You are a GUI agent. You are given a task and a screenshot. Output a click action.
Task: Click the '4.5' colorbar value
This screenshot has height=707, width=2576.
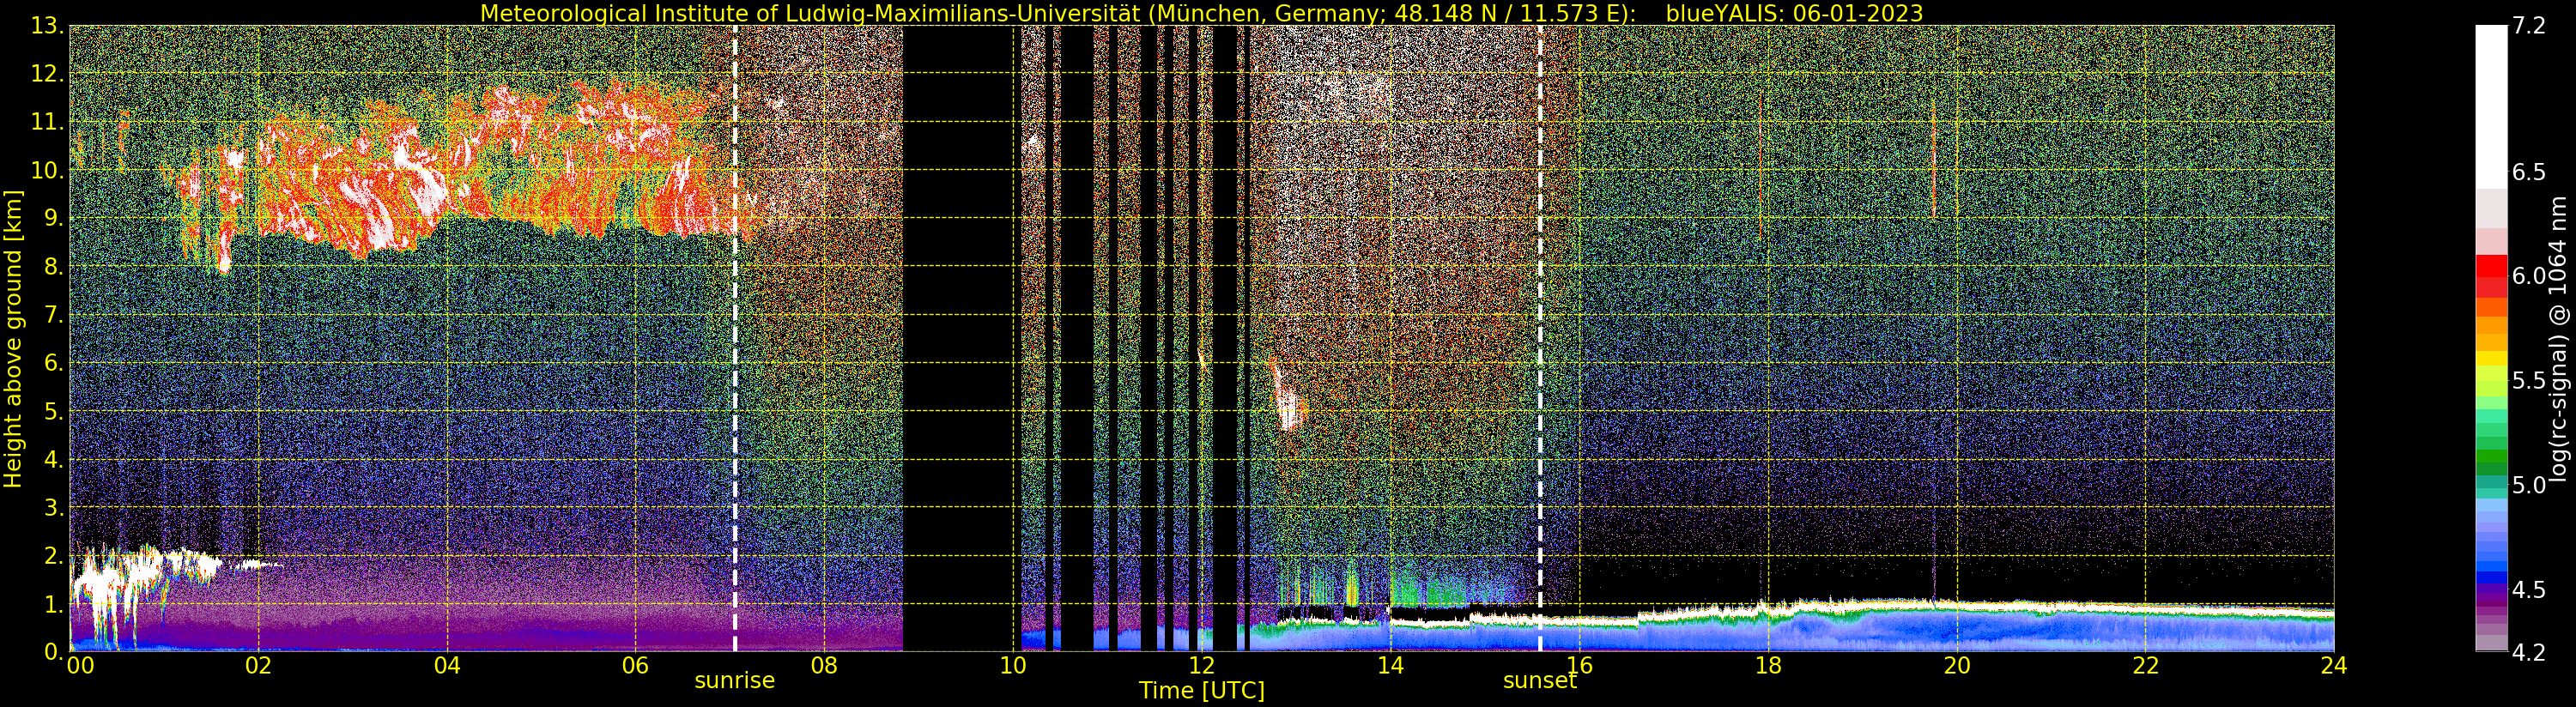pos(2528,589)
